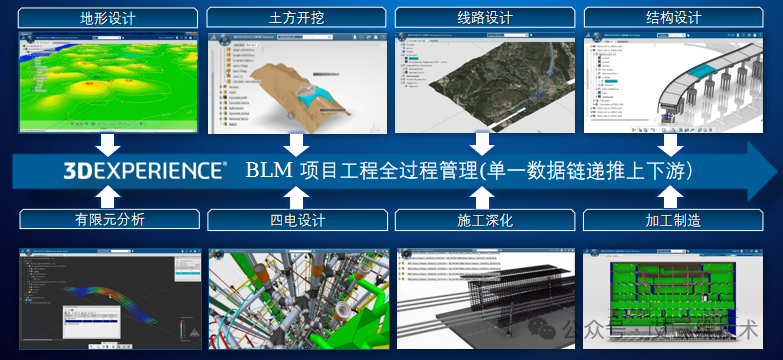Screen dimensions: 783x360
Task: Click the cyan highlighted tree node in the viaduct screenshot
Action: pos(611,81)
